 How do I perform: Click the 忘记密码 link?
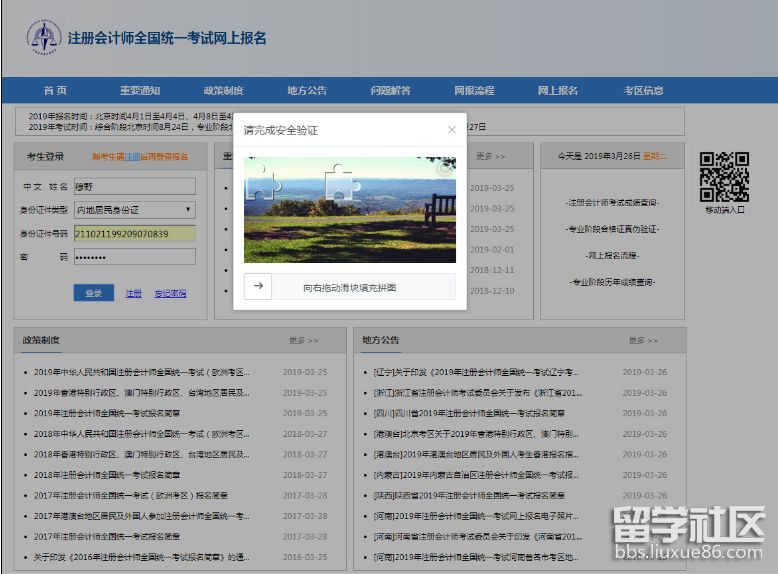coord(170,294)
